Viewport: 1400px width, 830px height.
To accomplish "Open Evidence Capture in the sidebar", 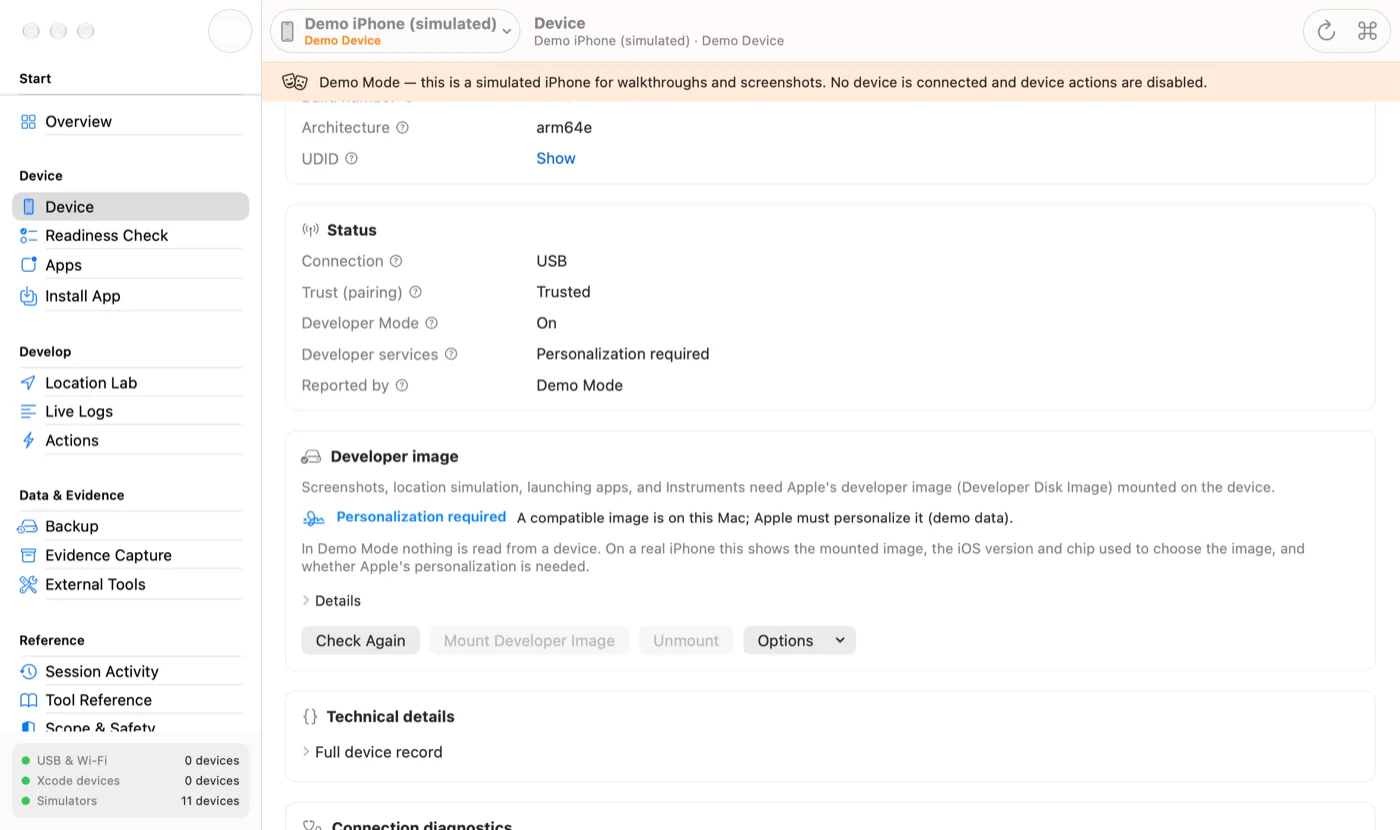I will point(130,555).
